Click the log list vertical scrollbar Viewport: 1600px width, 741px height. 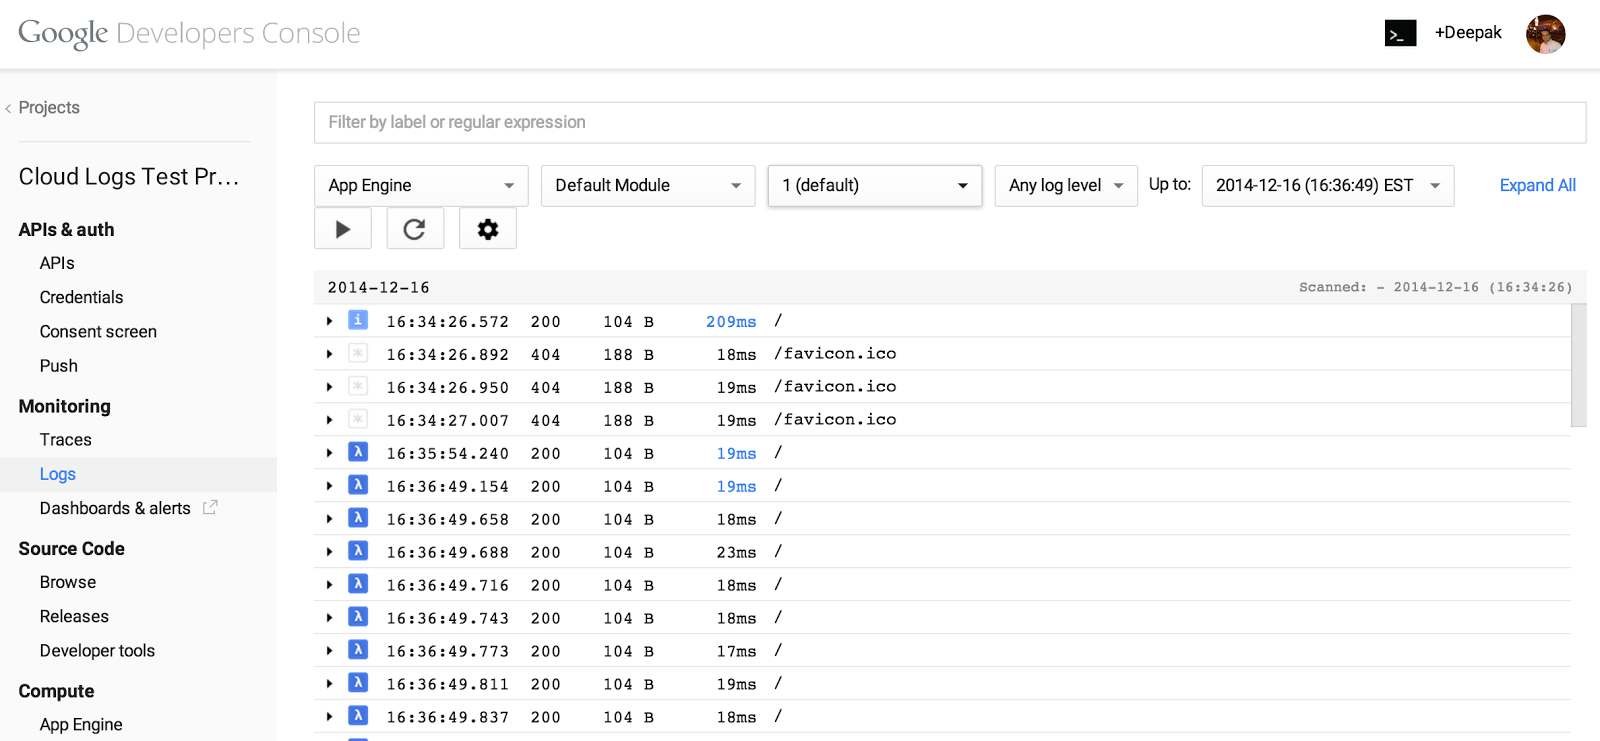tap(1579, 366)
